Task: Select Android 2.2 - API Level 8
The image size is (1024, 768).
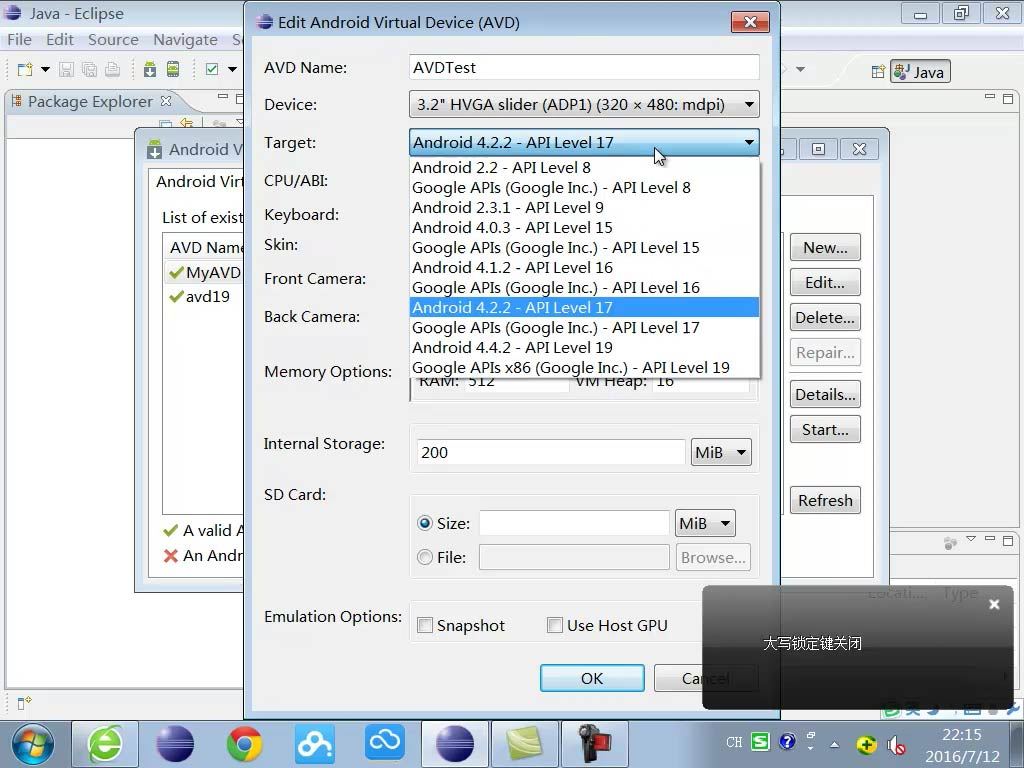Action: [584, 168]
